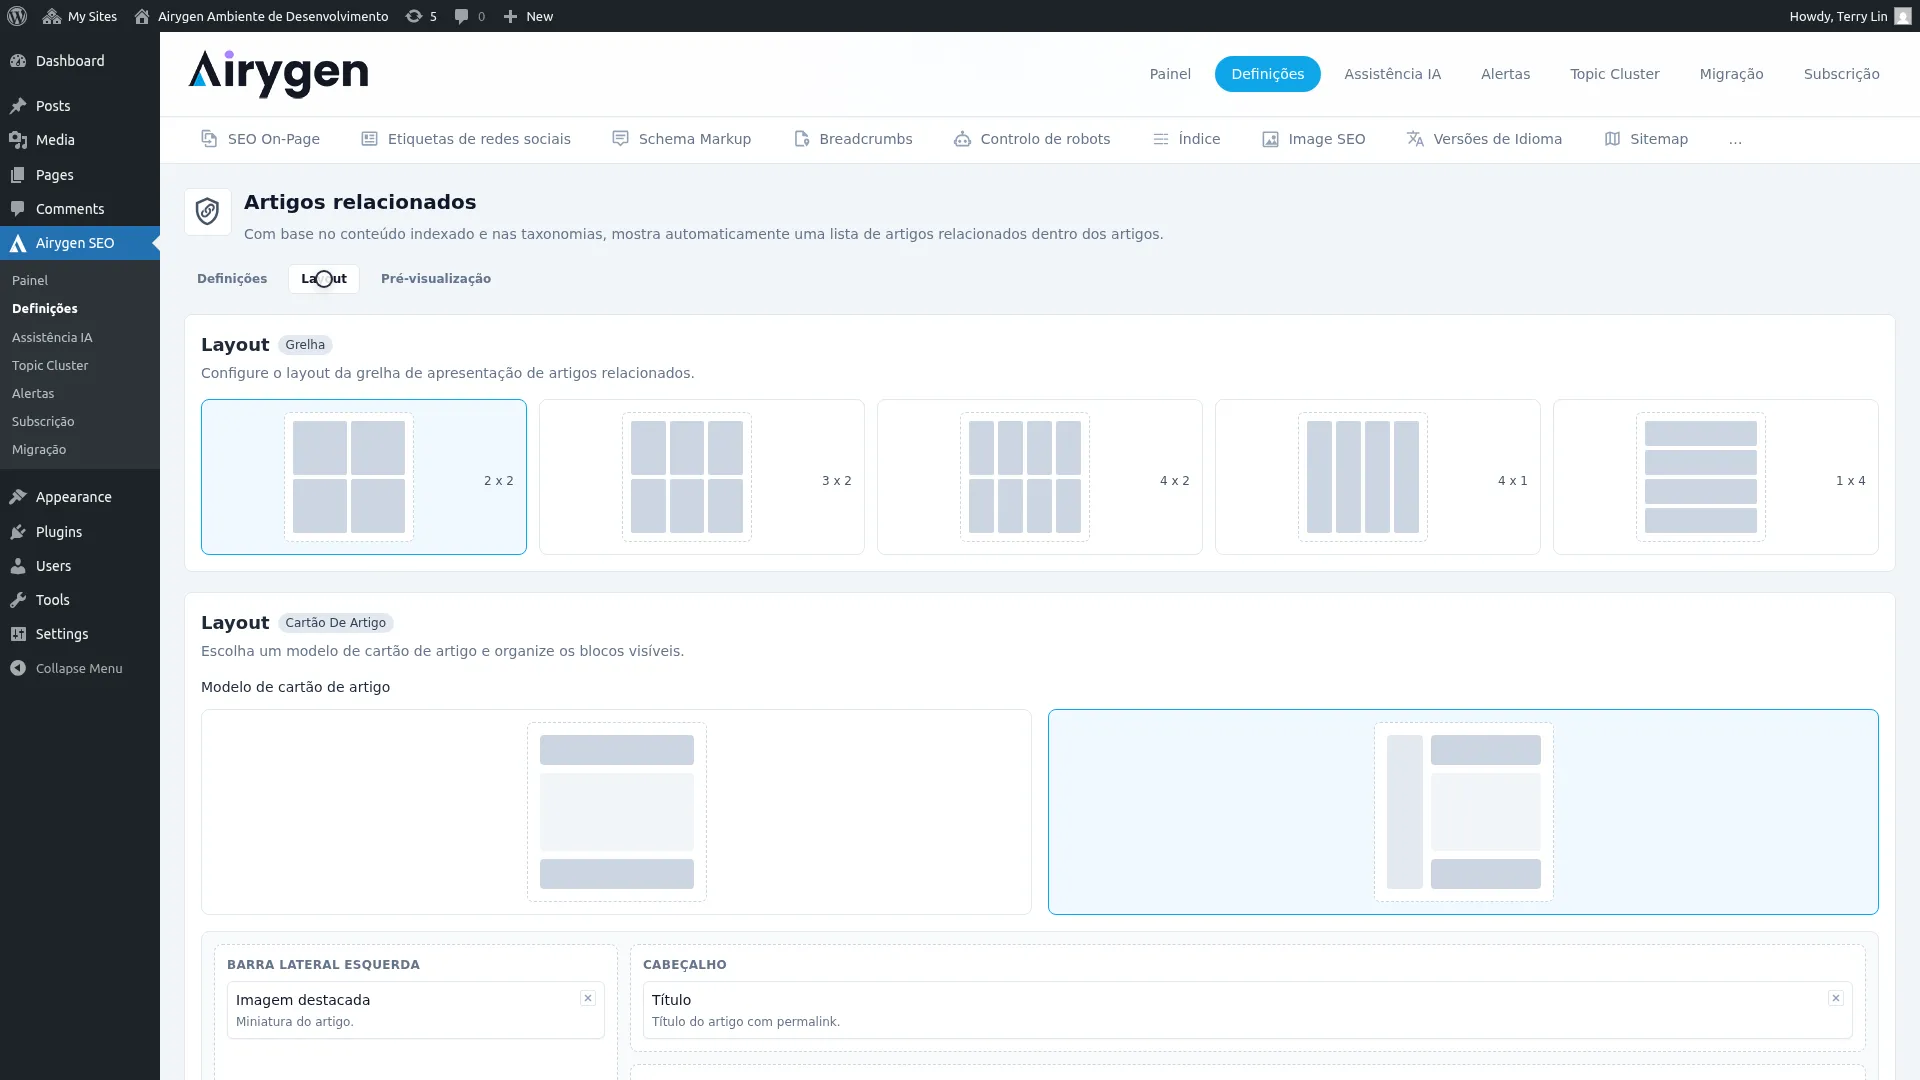Open the Índice settings tab
Screen dimensions: 1920x1080
point(1186,139)
